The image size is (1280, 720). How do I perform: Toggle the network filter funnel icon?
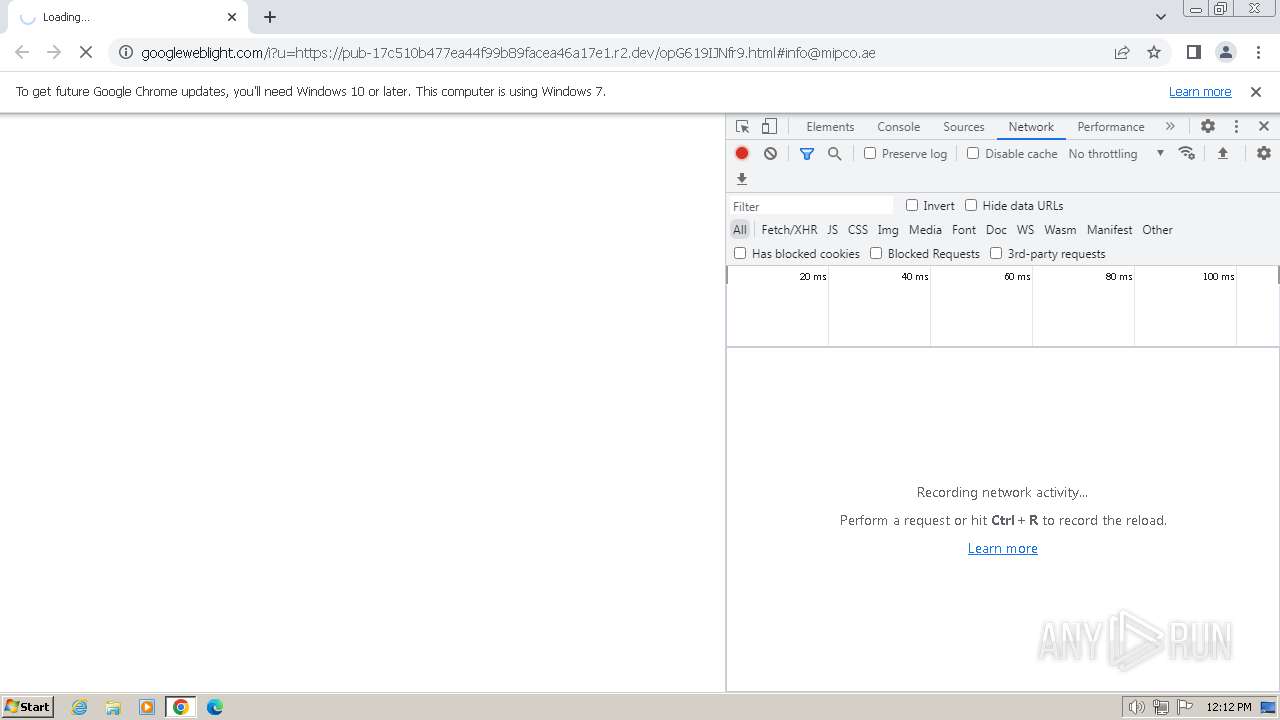click(807, 153)
